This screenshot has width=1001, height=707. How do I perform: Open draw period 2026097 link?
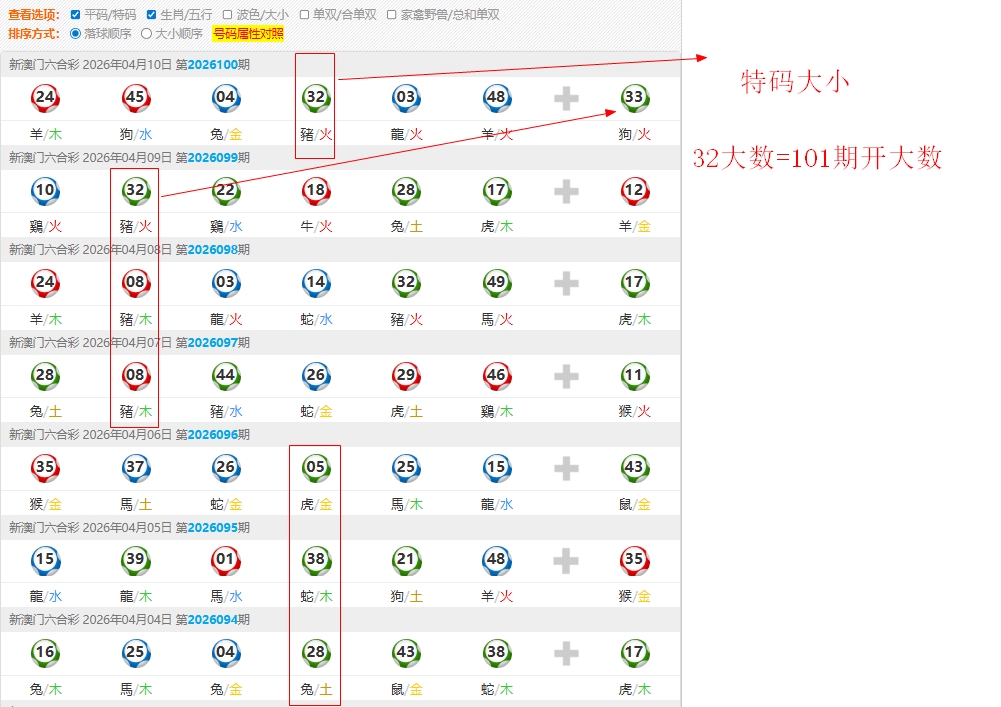[212, 342]
